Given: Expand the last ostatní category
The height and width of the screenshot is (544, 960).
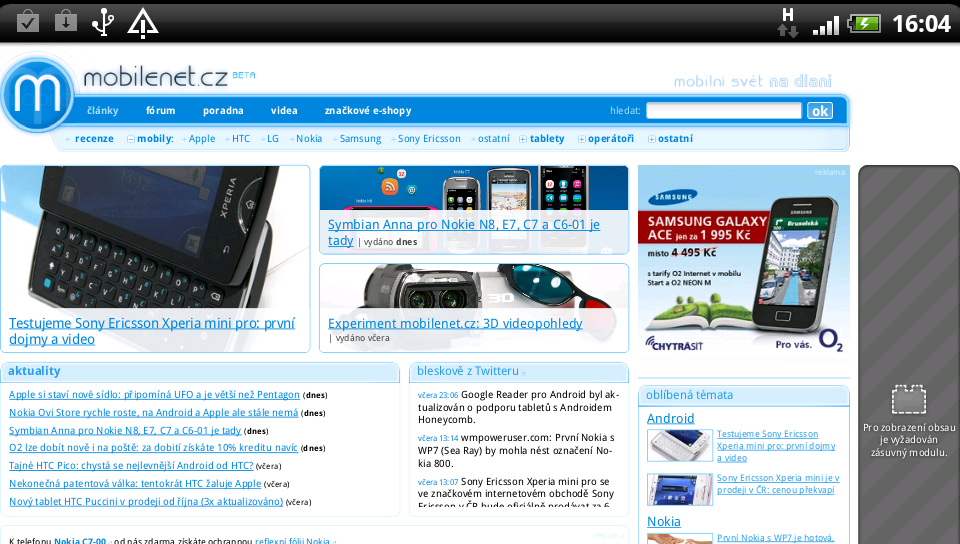Looking at the screenshot, I should point(652,139).
